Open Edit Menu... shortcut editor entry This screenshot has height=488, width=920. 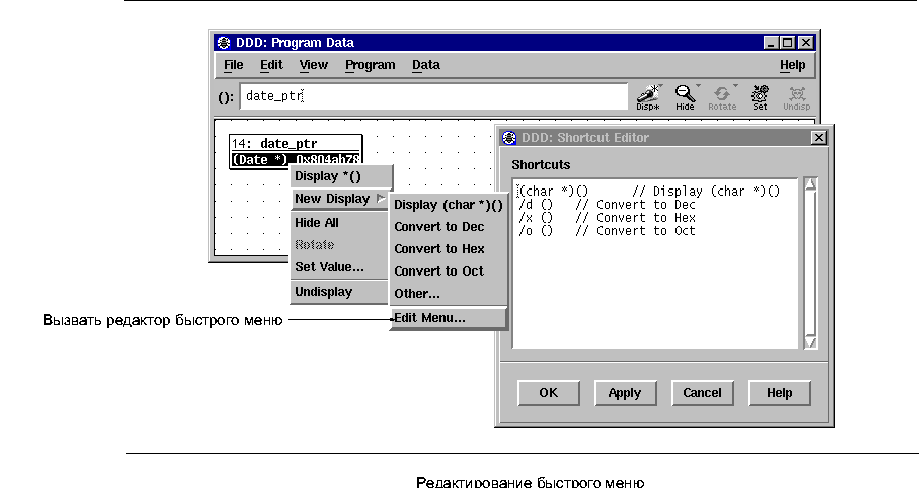click(x=448, y=318)
